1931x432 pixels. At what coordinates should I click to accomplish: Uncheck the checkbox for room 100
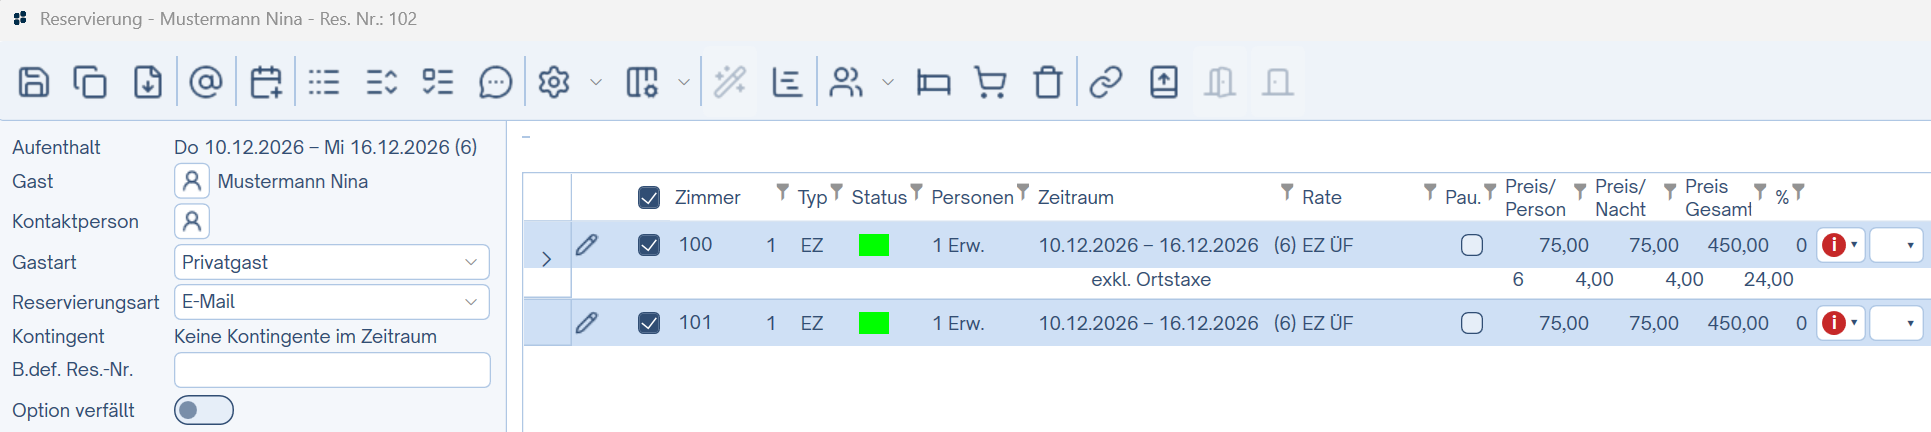649,245
